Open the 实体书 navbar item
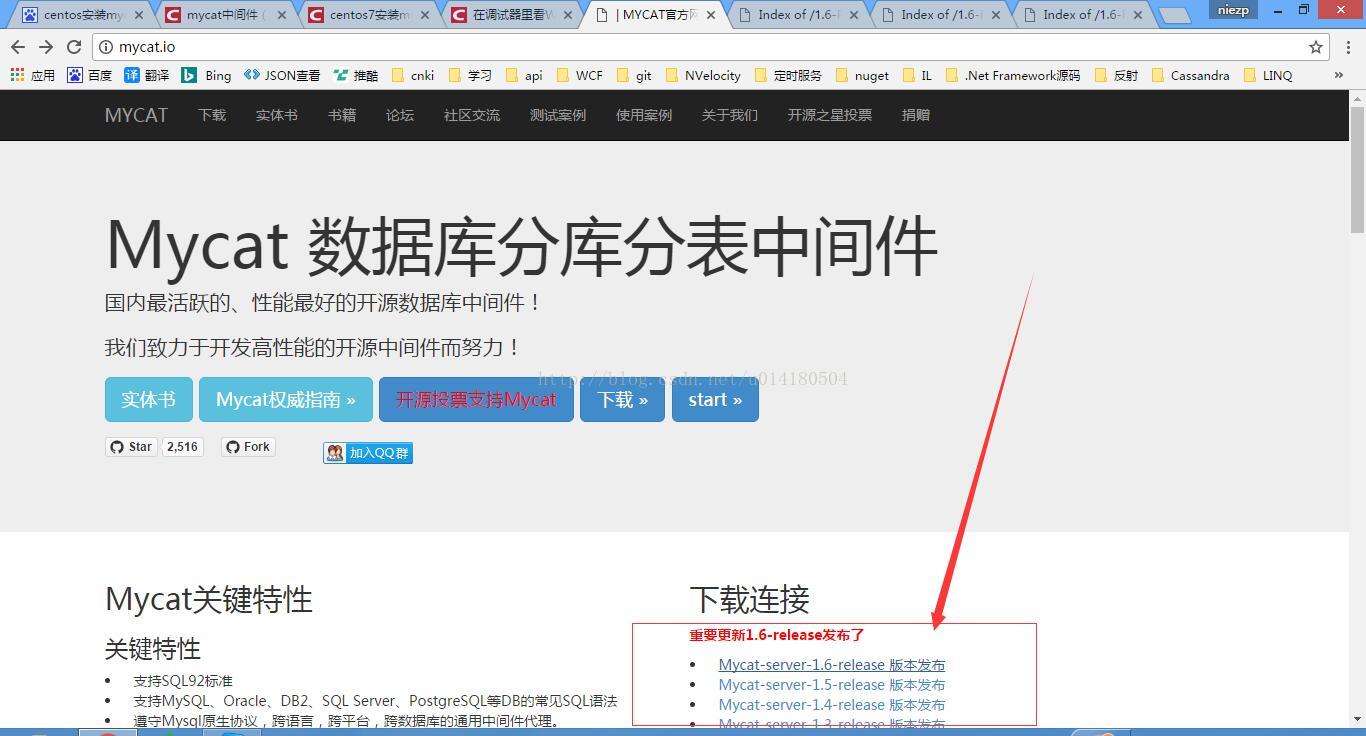The height and width of the screenshot is (736, 1366). (x=276, y=115)
